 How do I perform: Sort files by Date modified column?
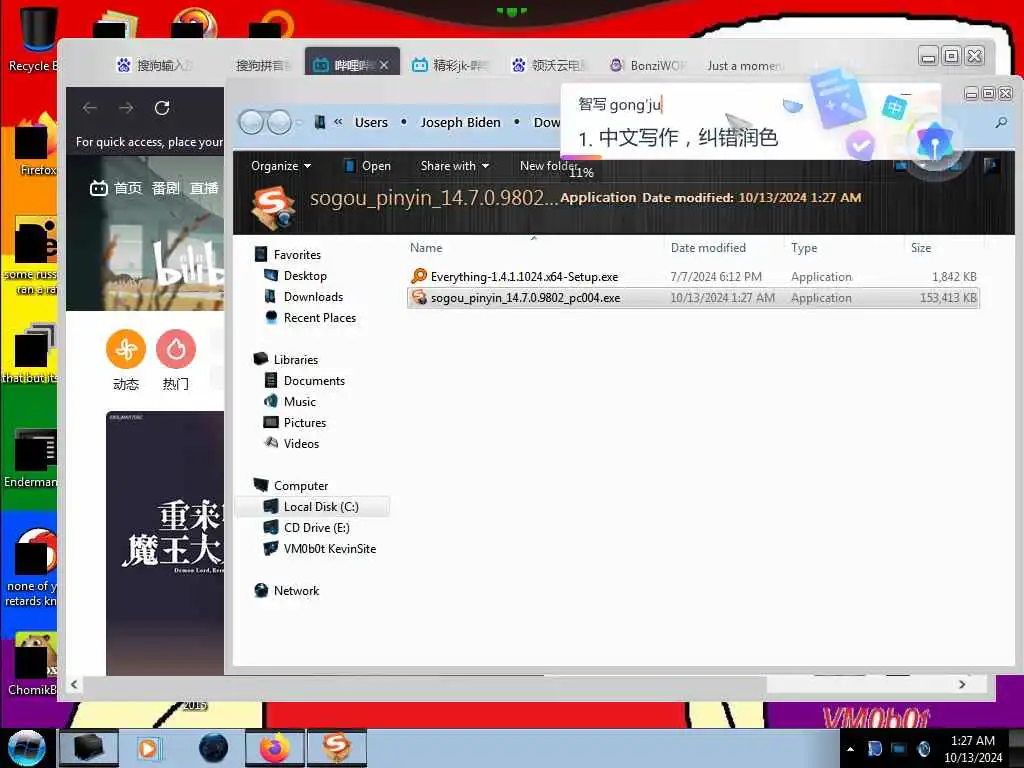coord(708,248)
